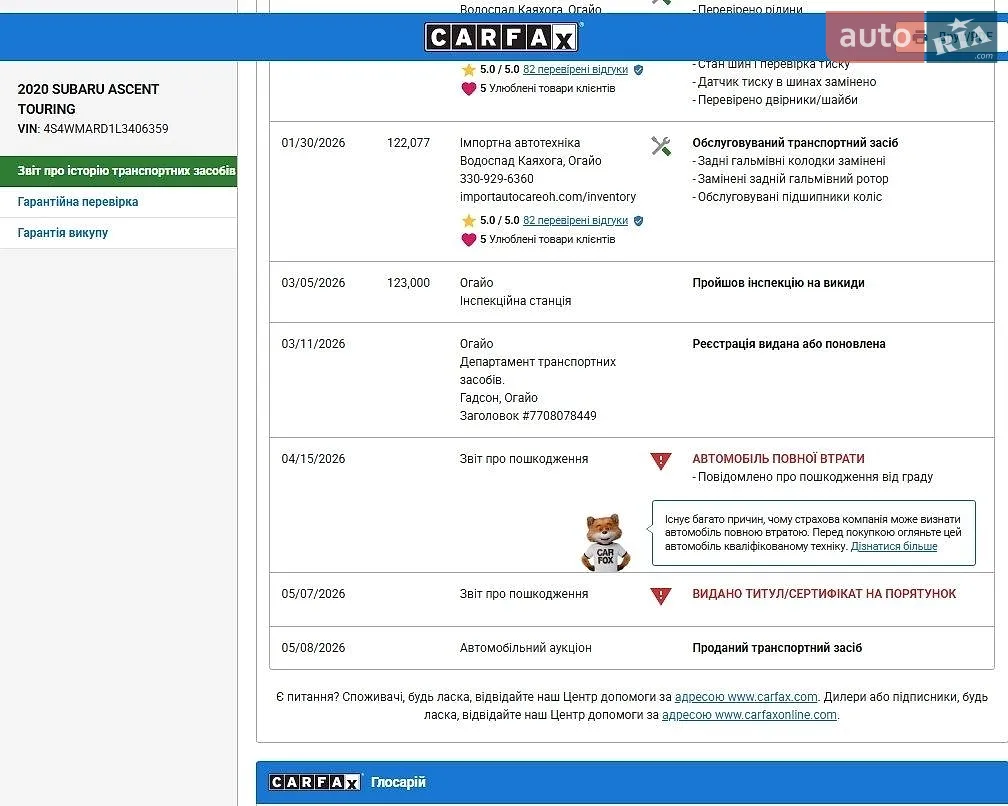The width and height of the screenshot is (1008, 806).
Task: Click the Глосарій section header
Action: point(398,782)
